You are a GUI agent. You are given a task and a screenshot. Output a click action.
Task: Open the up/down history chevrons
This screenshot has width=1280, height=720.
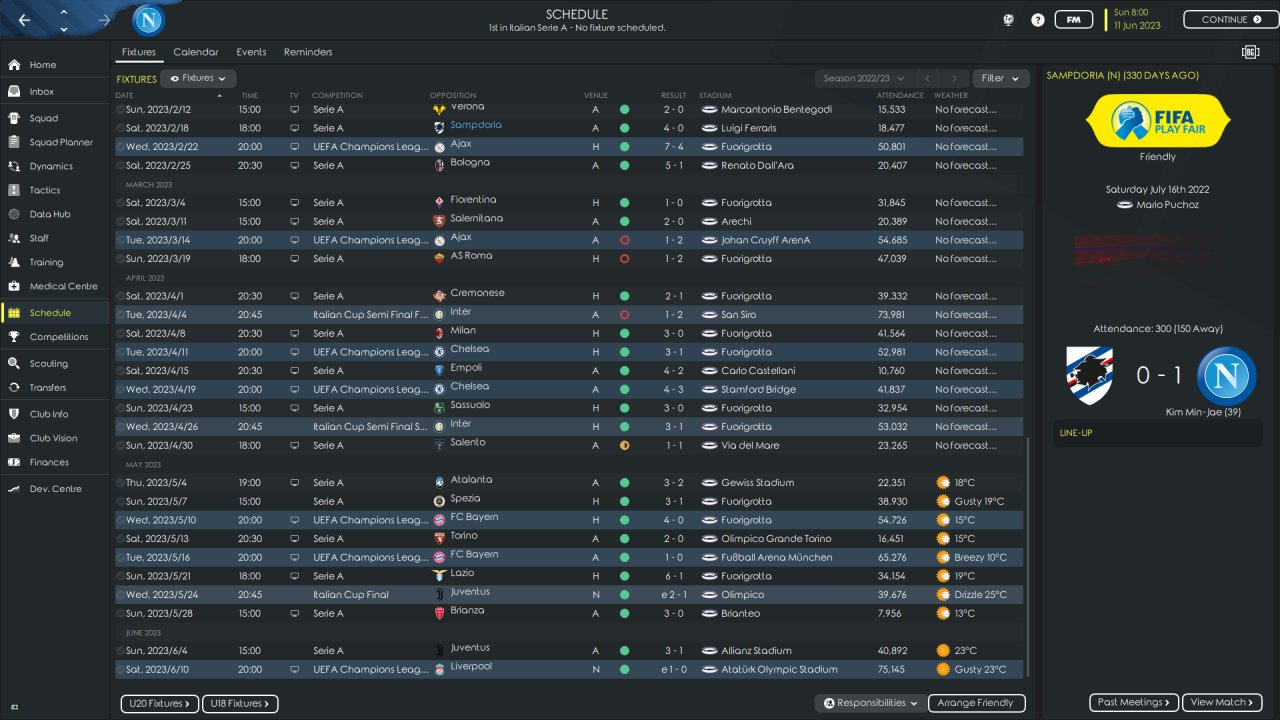tap(64, 20)
